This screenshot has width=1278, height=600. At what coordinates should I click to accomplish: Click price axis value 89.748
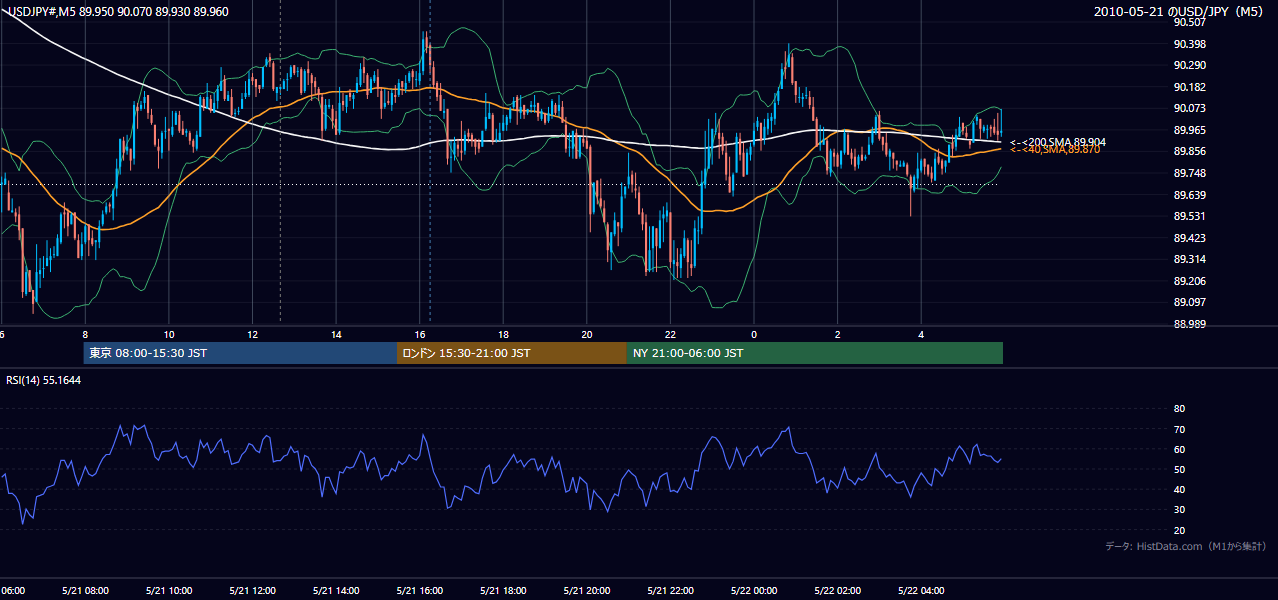[x=1189, y=173]
